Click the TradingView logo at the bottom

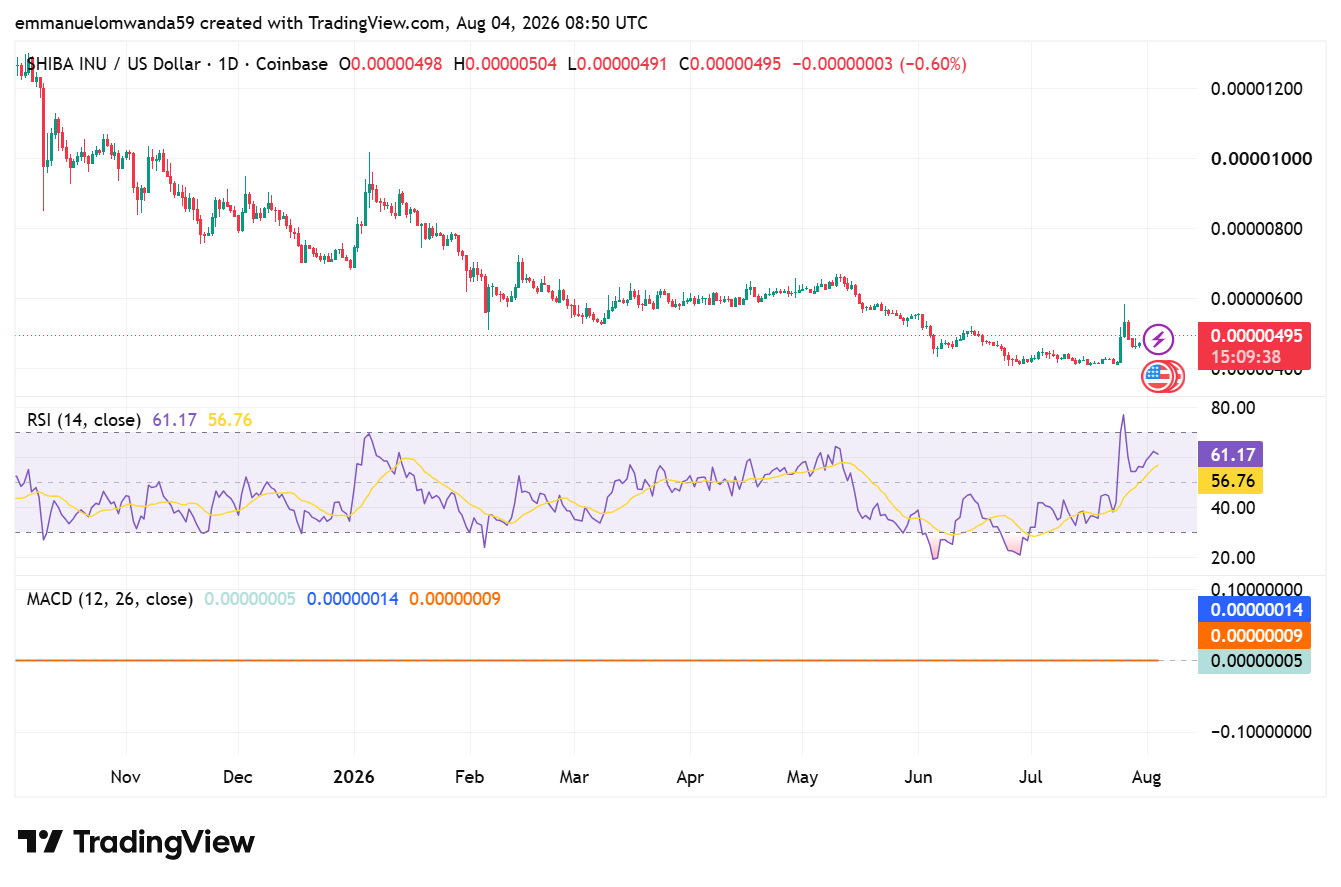(x=136, y=842)
